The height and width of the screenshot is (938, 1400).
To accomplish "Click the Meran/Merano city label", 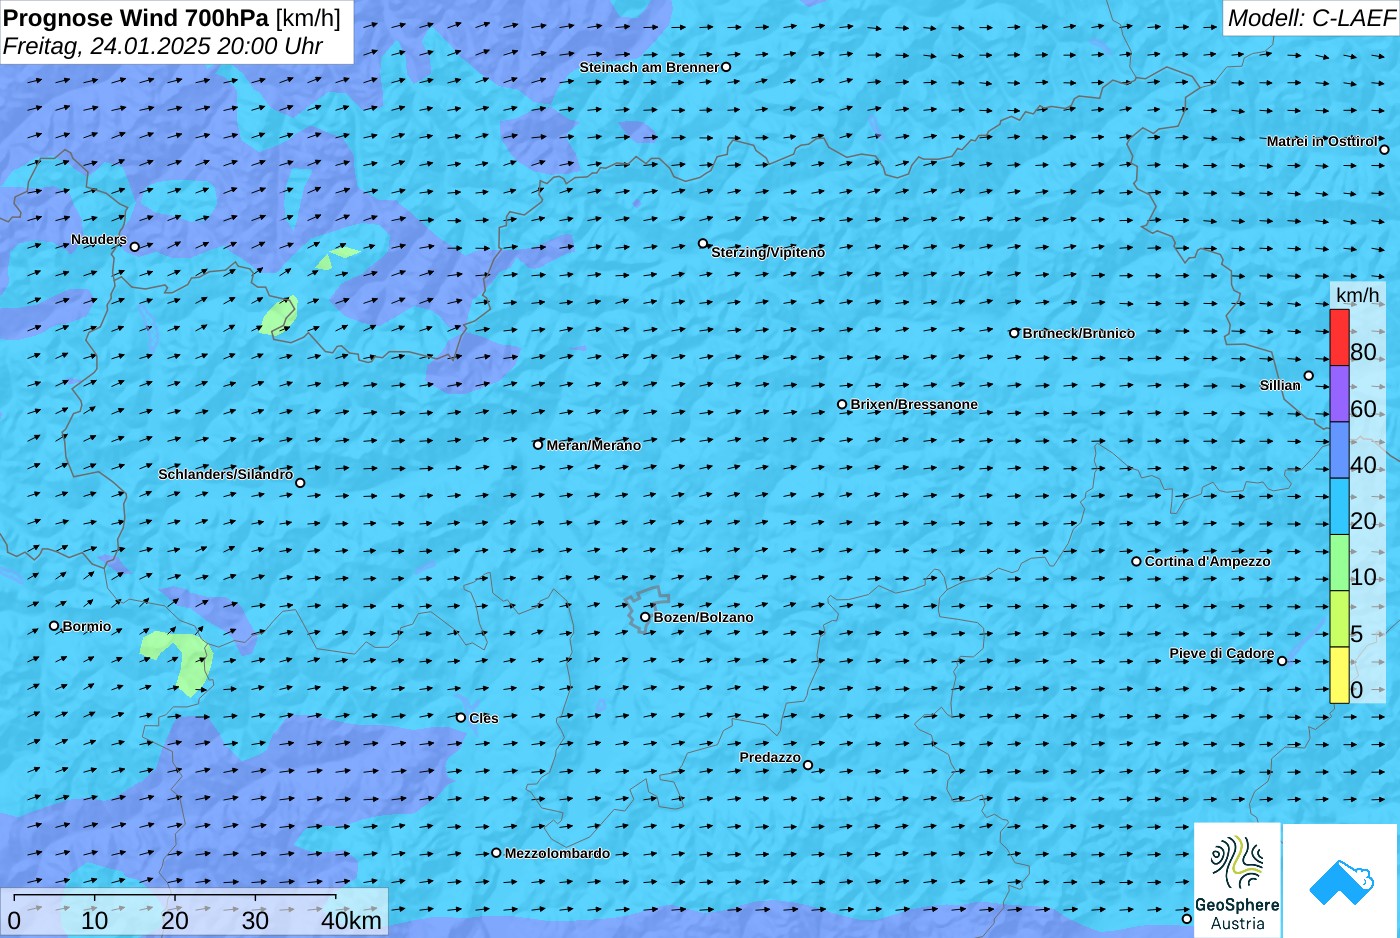I will (594, 445).
